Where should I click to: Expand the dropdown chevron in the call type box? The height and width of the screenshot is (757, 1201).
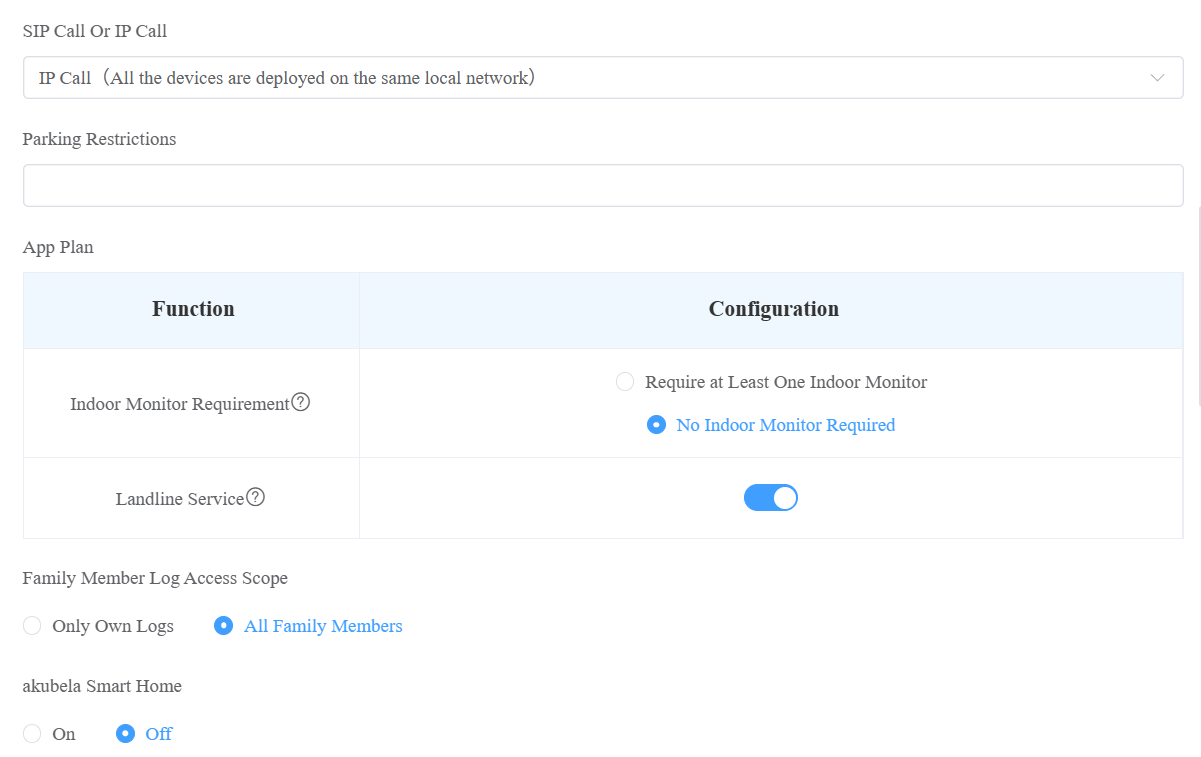[x=1158, y=78]
